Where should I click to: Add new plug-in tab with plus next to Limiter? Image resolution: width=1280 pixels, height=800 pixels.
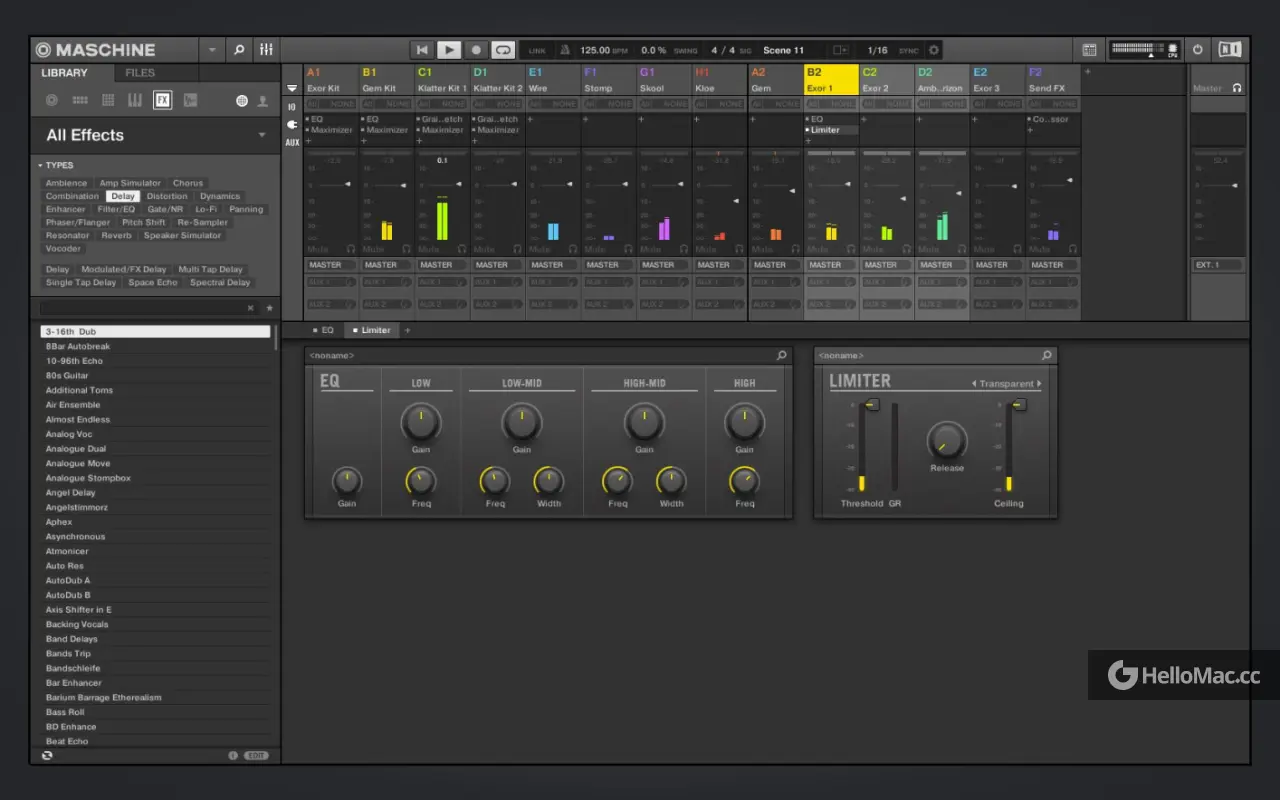coord(407,330)
